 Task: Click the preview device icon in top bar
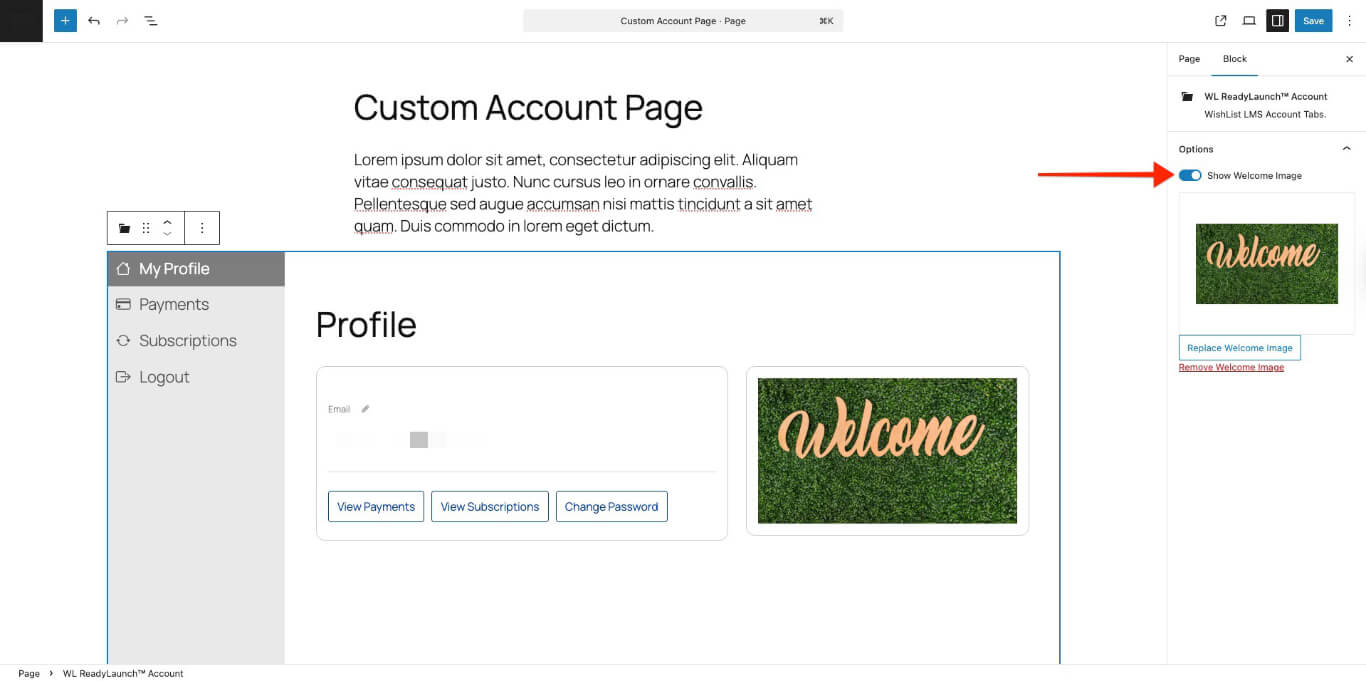coord(1248,20)
